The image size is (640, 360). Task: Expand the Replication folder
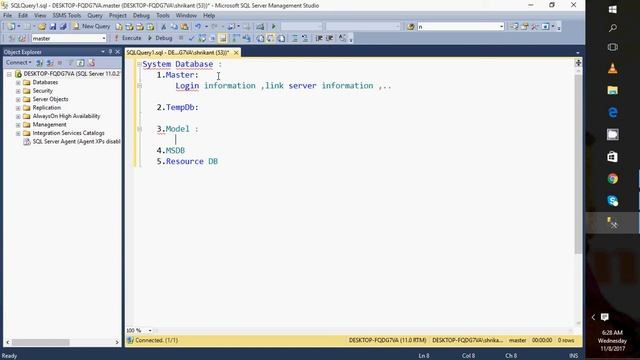pyautogui.click(x=18, y=108)
